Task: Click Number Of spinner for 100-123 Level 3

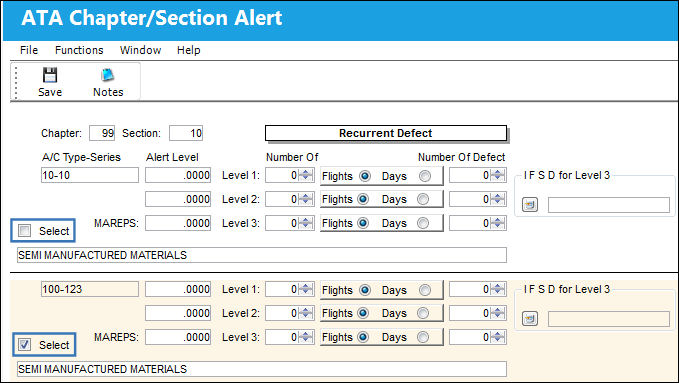Action: 306,337
